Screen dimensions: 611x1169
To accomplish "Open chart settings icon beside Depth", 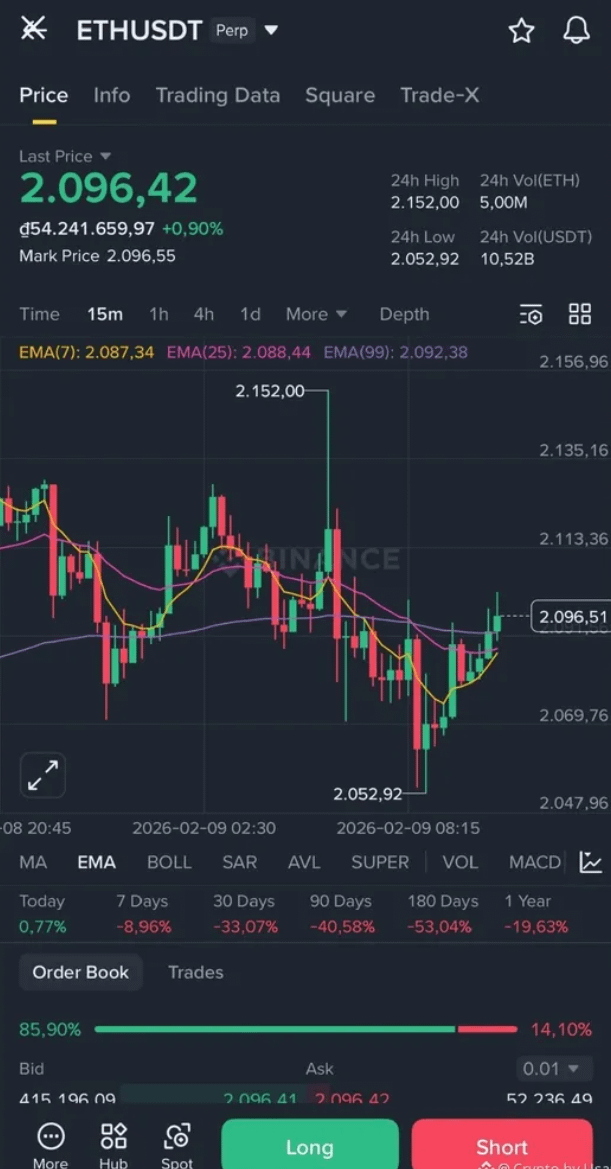I will (x=531, y=315).
